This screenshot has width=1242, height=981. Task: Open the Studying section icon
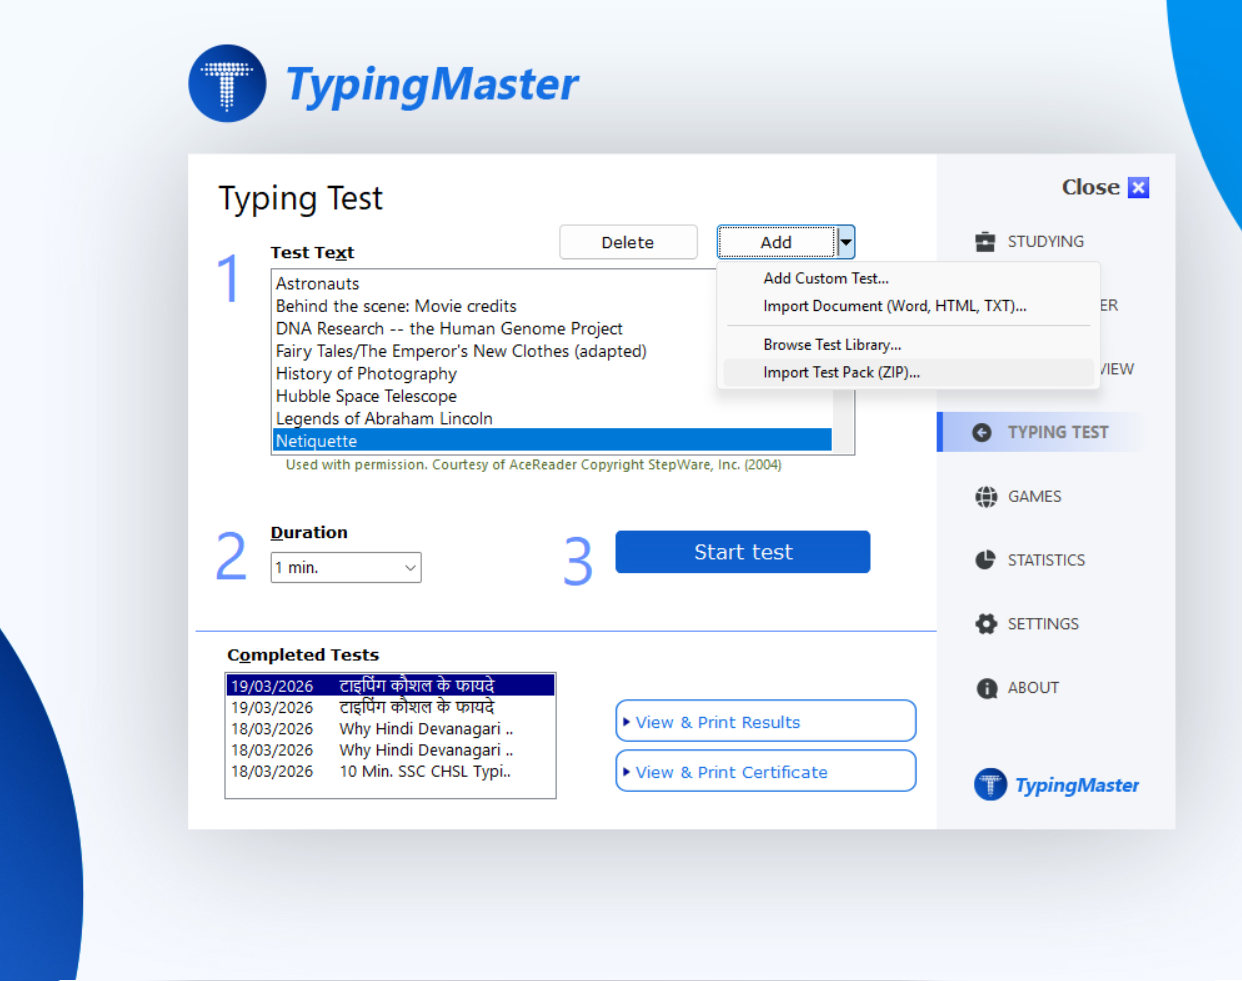pos(985,241)
